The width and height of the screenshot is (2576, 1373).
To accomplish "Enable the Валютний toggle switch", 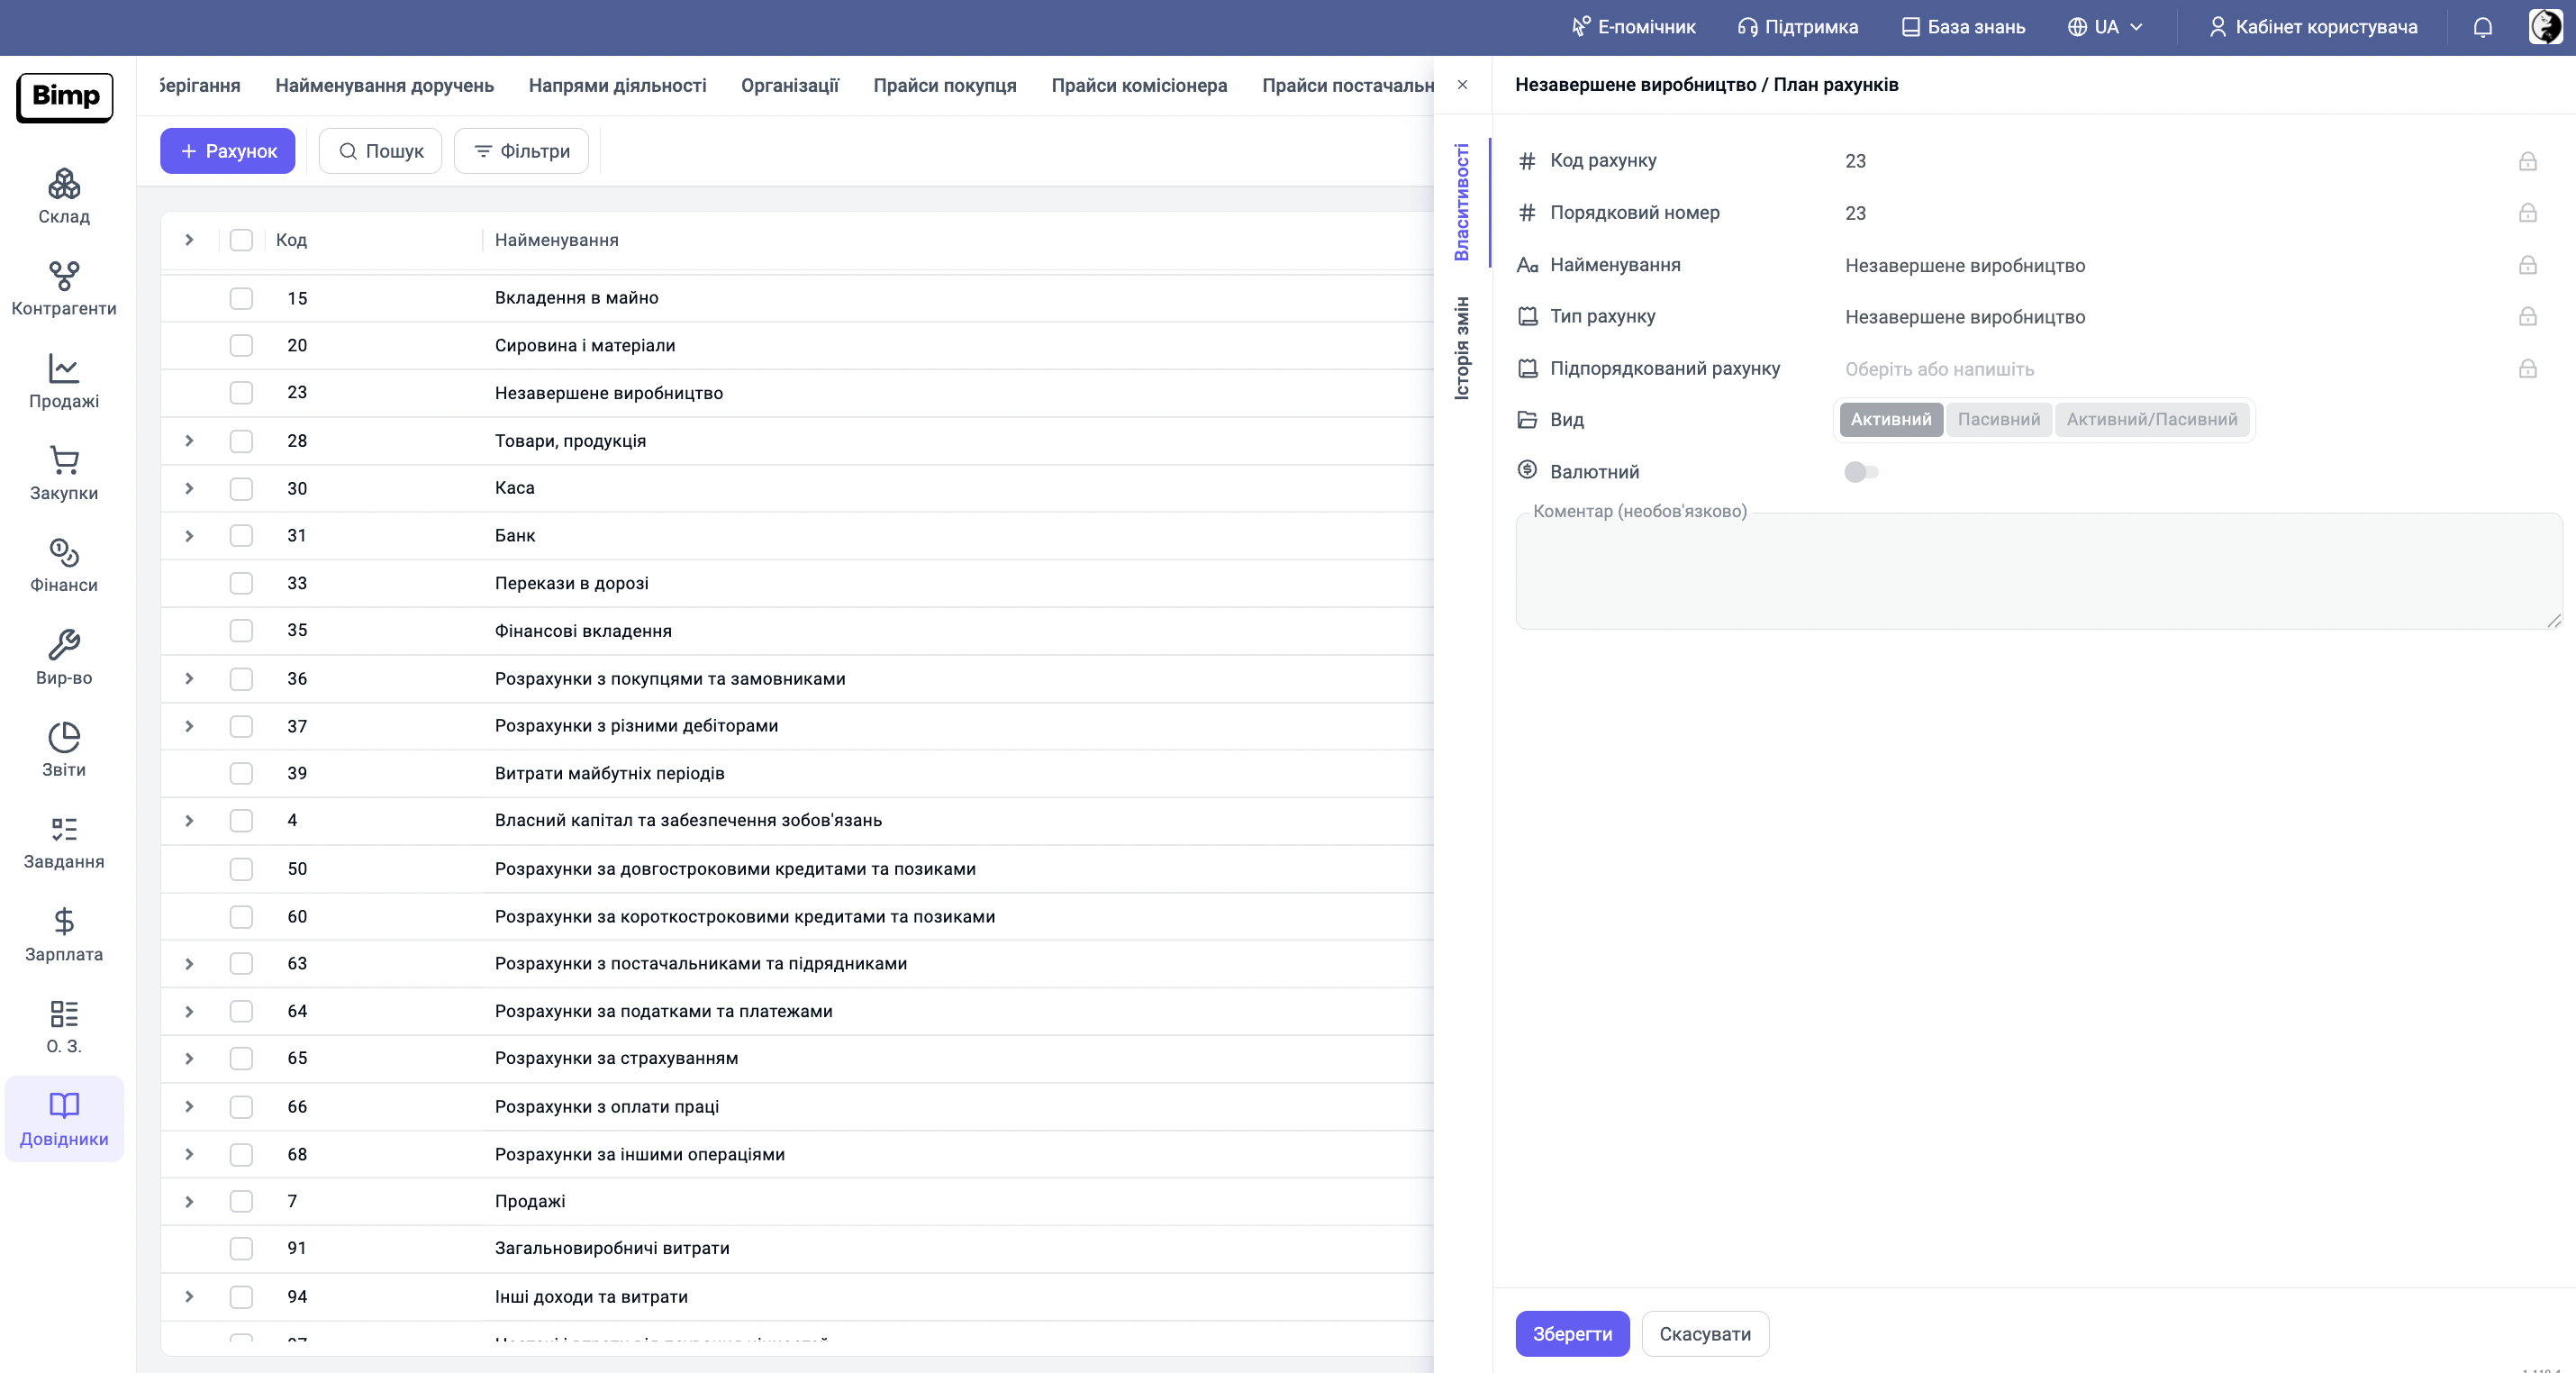I will click(x=1861, y=472).
